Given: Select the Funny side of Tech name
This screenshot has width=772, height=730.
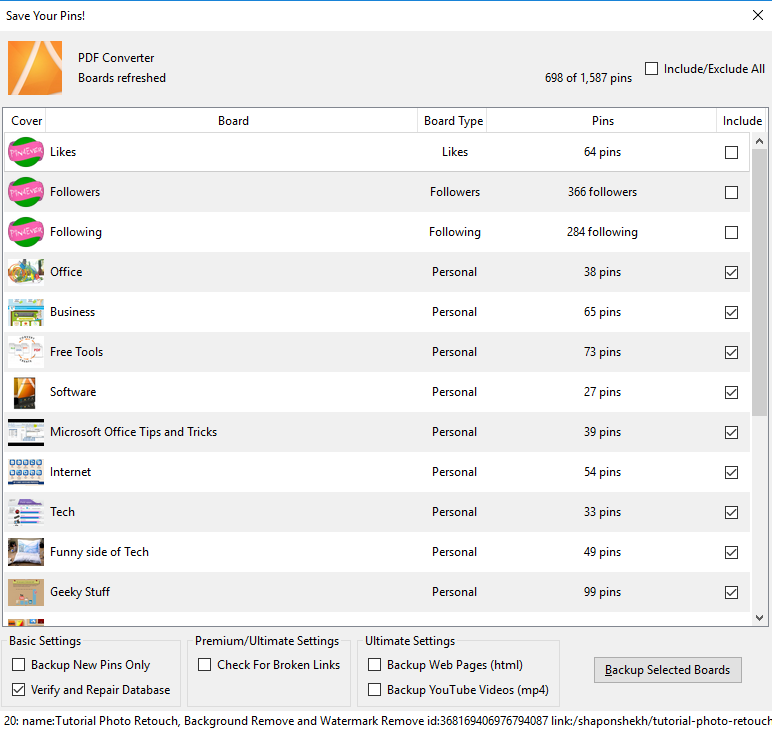Looking at the screenshot, I should pyautogui.click(x=99, y=552).
